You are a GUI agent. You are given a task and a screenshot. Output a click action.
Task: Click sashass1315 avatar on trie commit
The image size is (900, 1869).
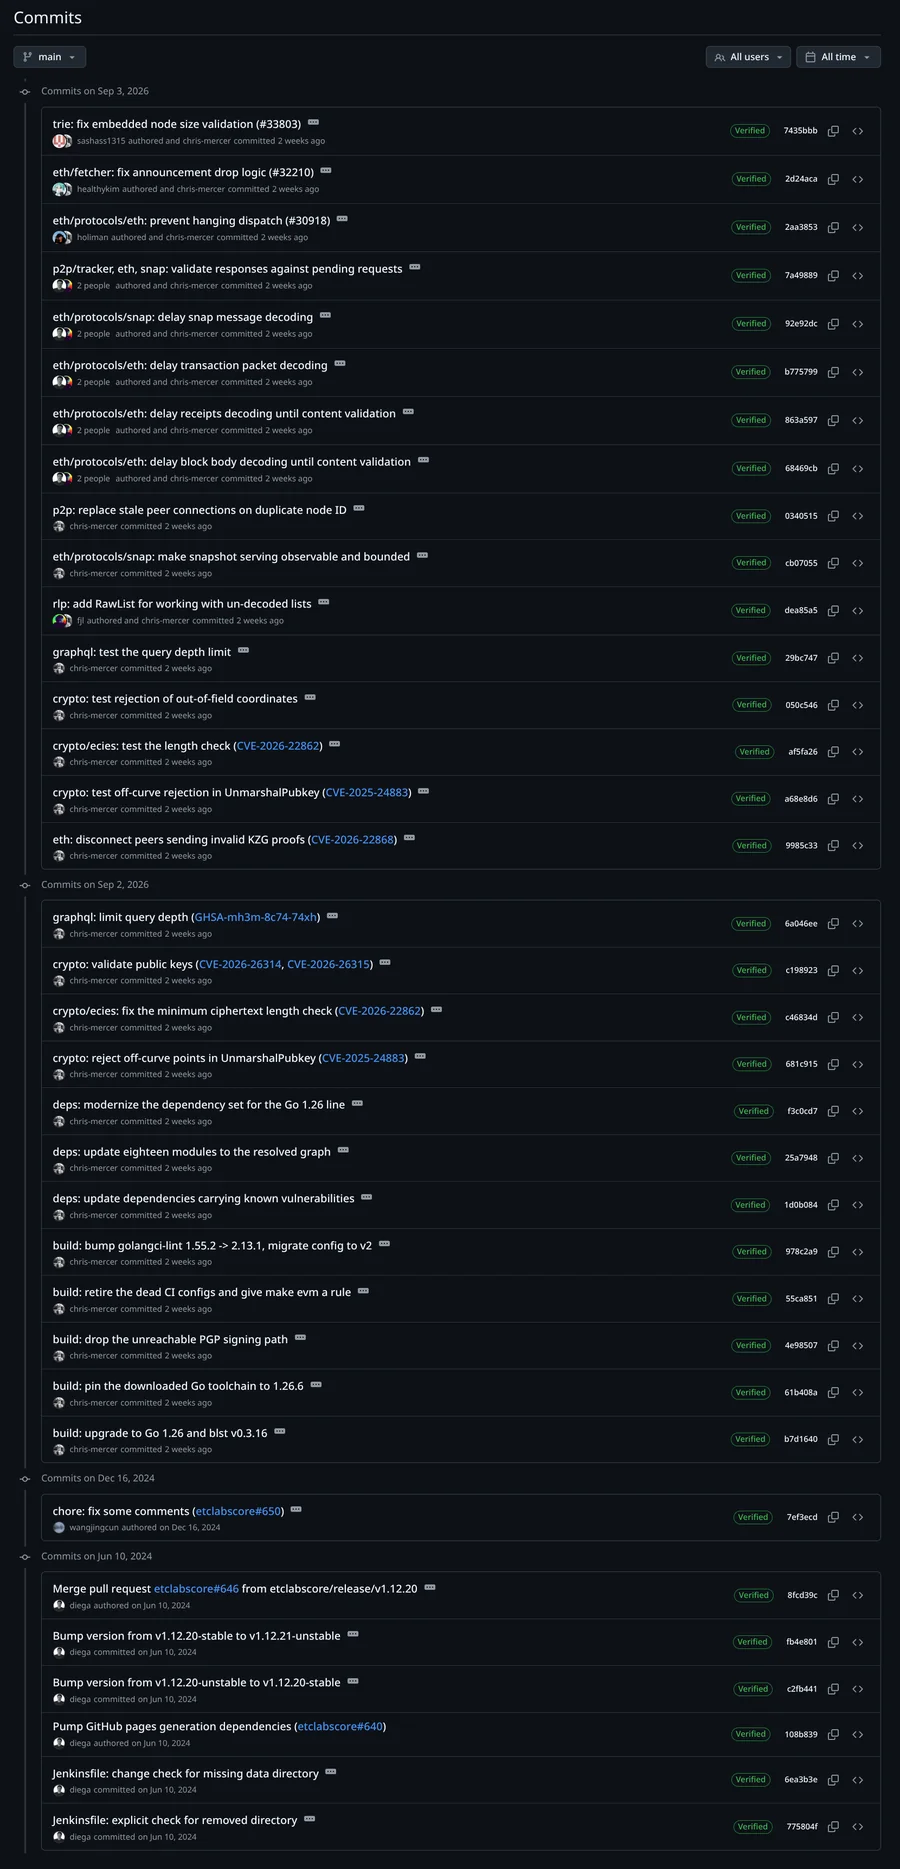pyautogui.click(x=59, y=141)
